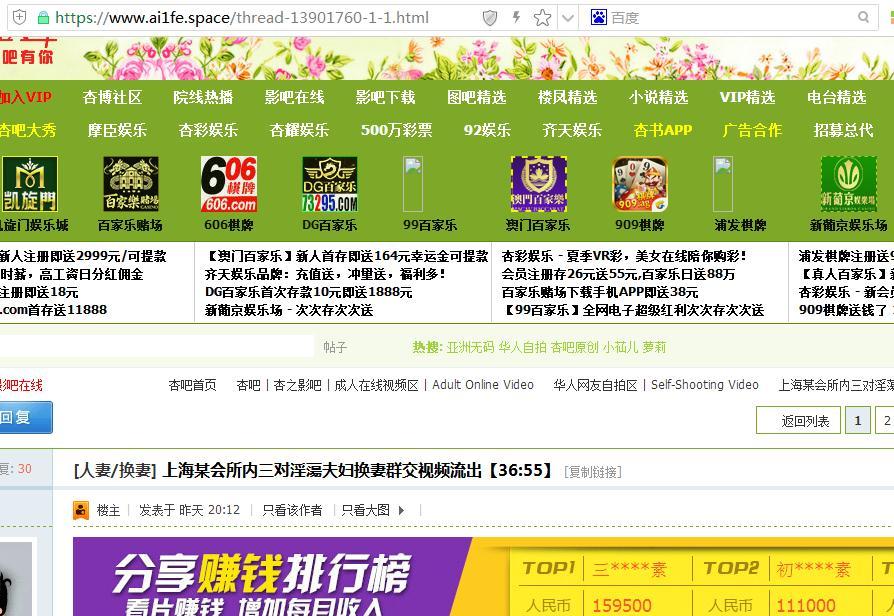
Task: Click the green padlock security icon
Action: point(43,18)
